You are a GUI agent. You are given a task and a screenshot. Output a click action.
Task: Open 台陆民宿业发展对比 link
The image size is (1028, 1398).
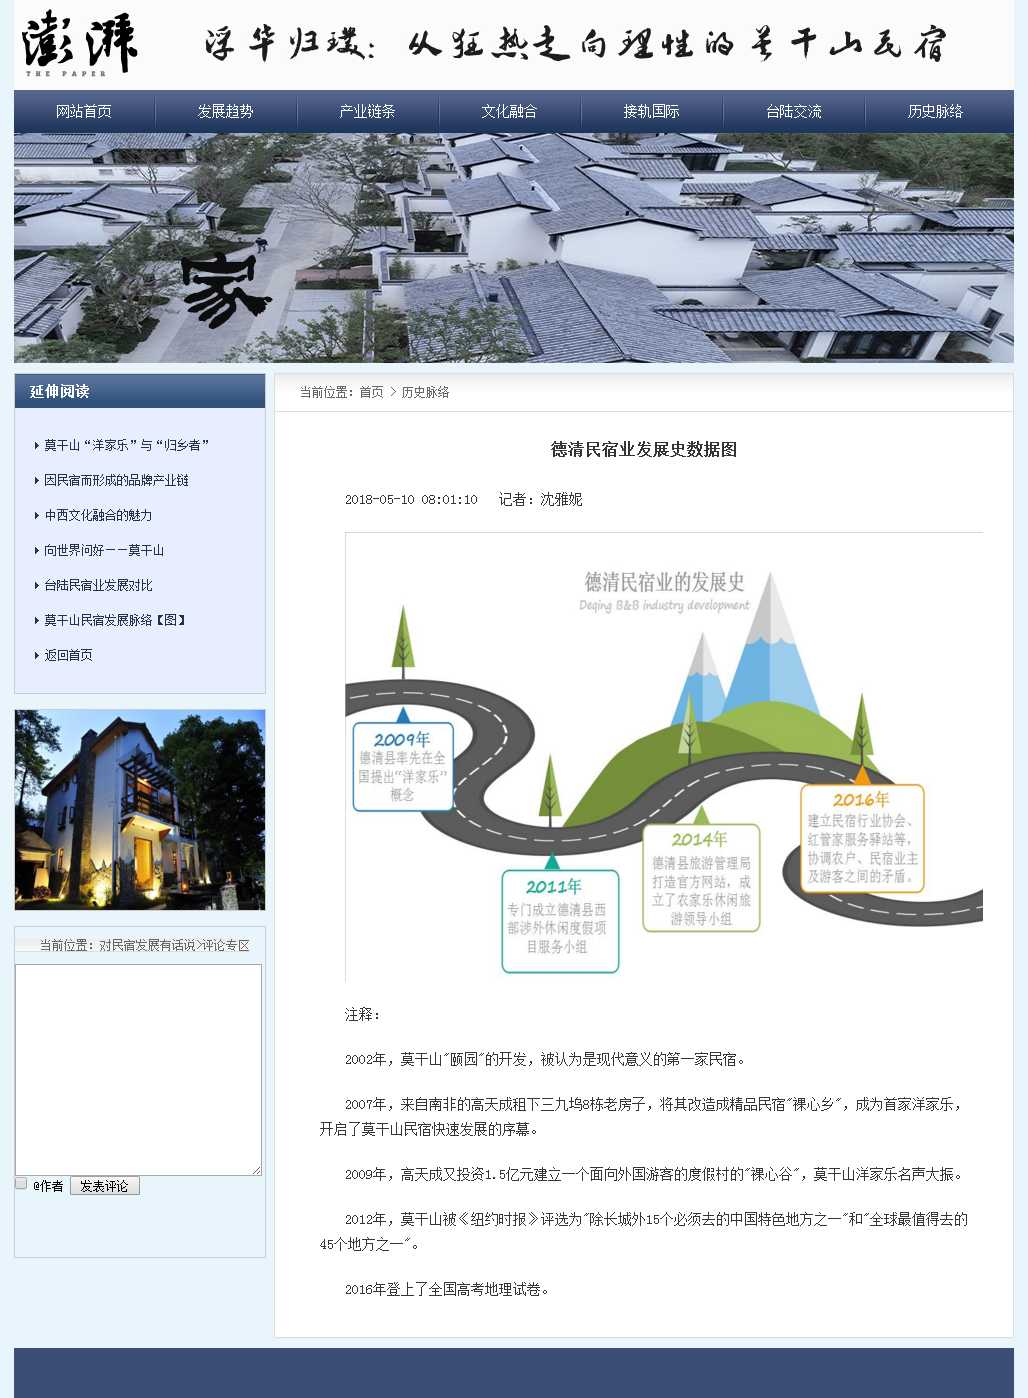pyautogui.click(x=98, y=586)
